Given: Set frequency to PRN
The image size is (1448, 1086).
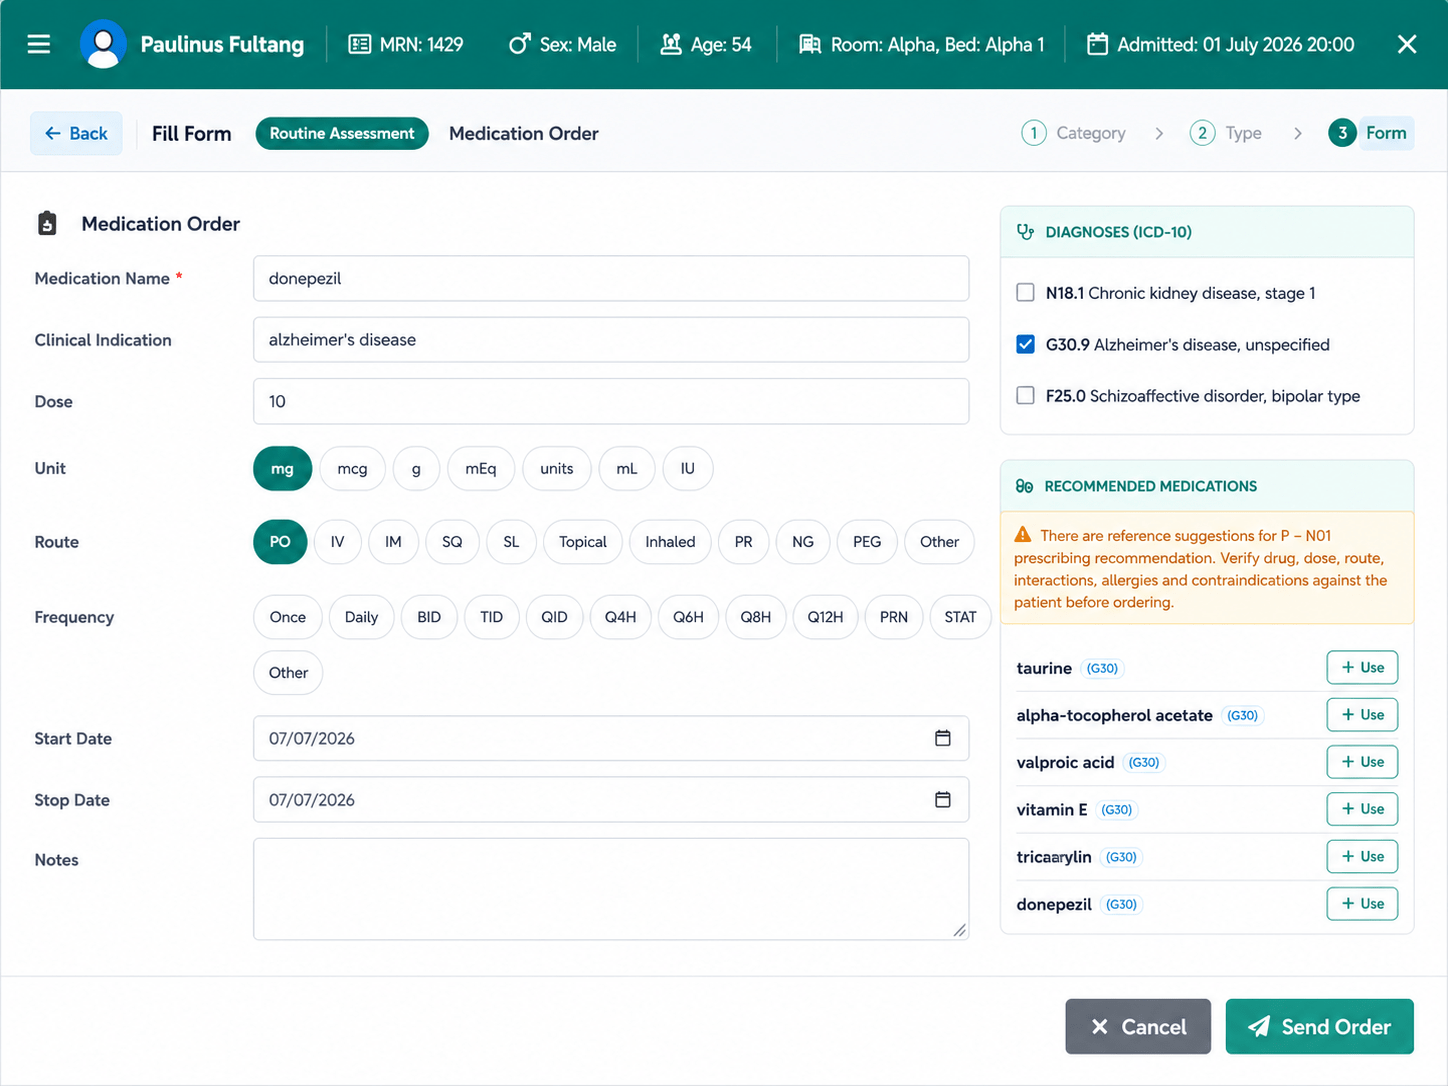Looking at the screenshot, I should (x=894, y=617).
